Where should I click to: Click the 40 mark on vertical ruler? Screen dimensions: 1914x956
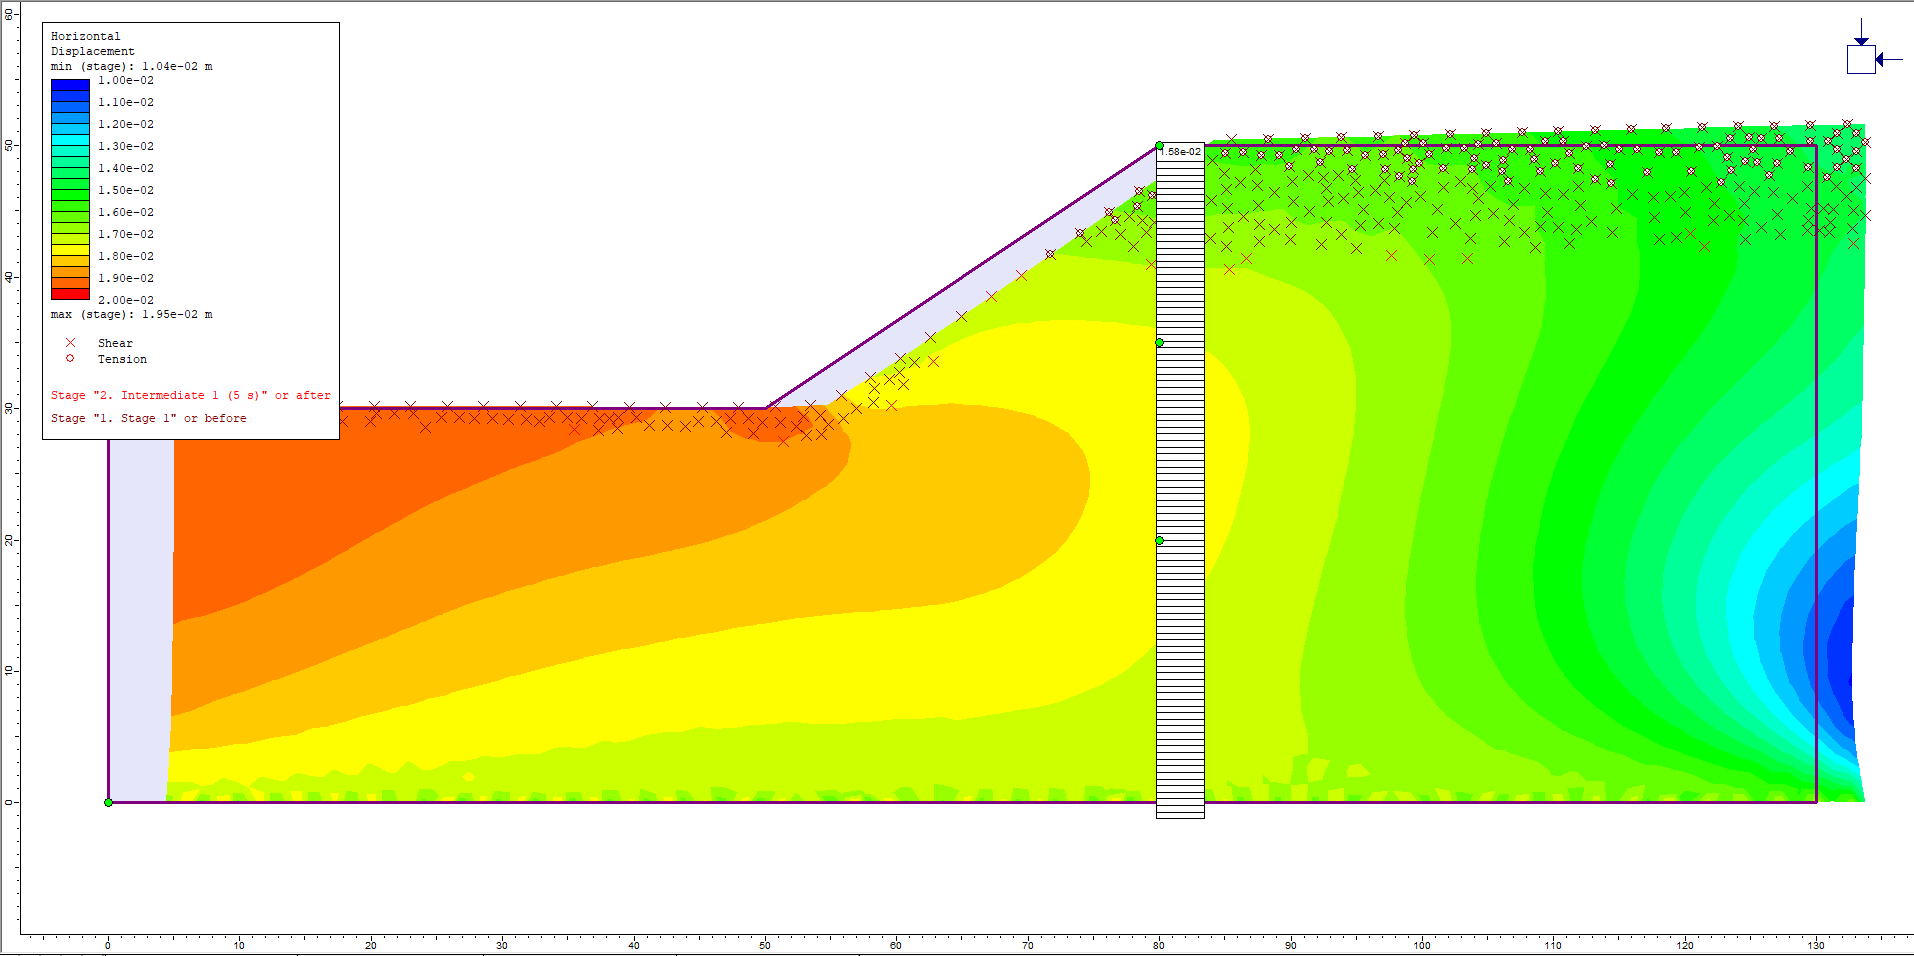[x=9, y=277]
